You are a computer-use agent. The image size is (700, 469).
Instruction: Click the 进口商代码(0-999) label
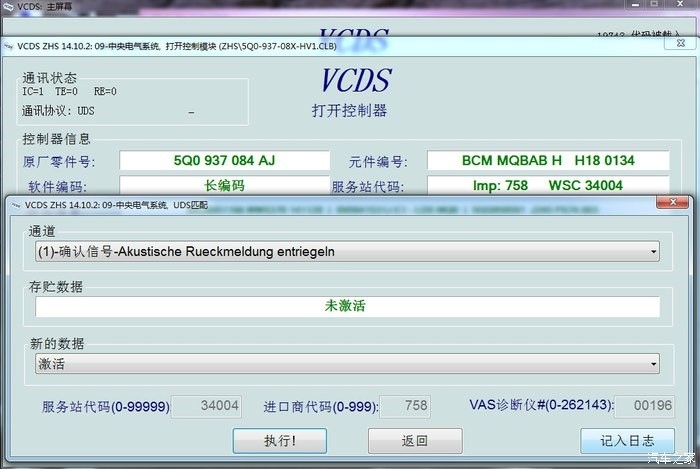coord(321,407)
